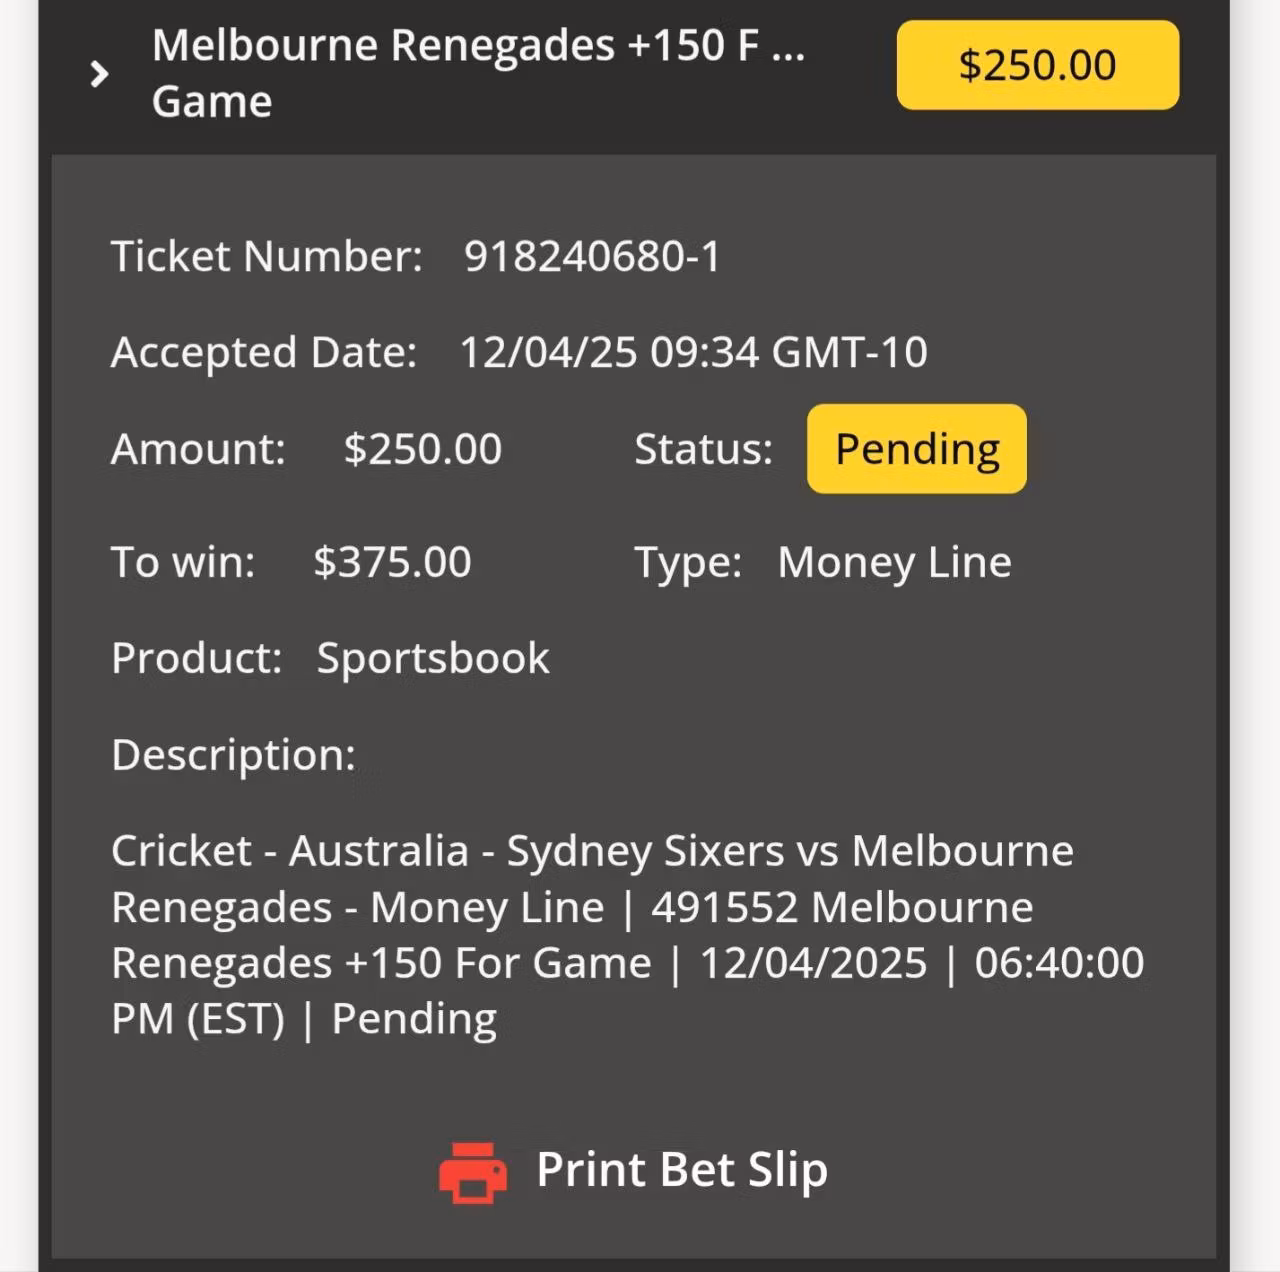The height and width of the screenshot is (1272, 1280).
Task: Open the Sportsbook product entry
Action: click(x=432, y=658)
